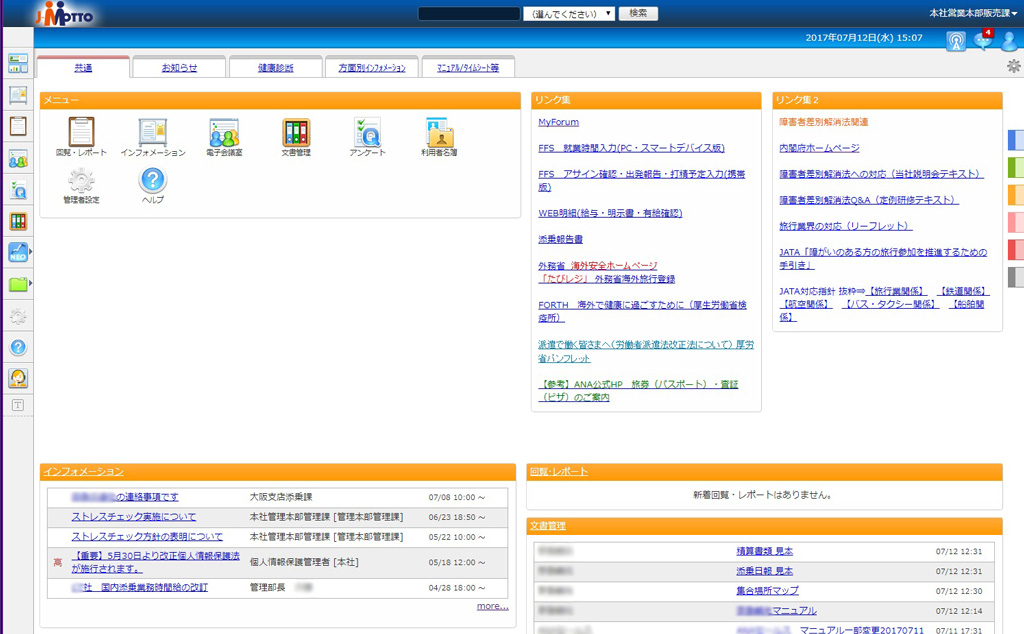
Task: Expand the NEO sidebar flyout arrow
Action: (x=33, y=252)
